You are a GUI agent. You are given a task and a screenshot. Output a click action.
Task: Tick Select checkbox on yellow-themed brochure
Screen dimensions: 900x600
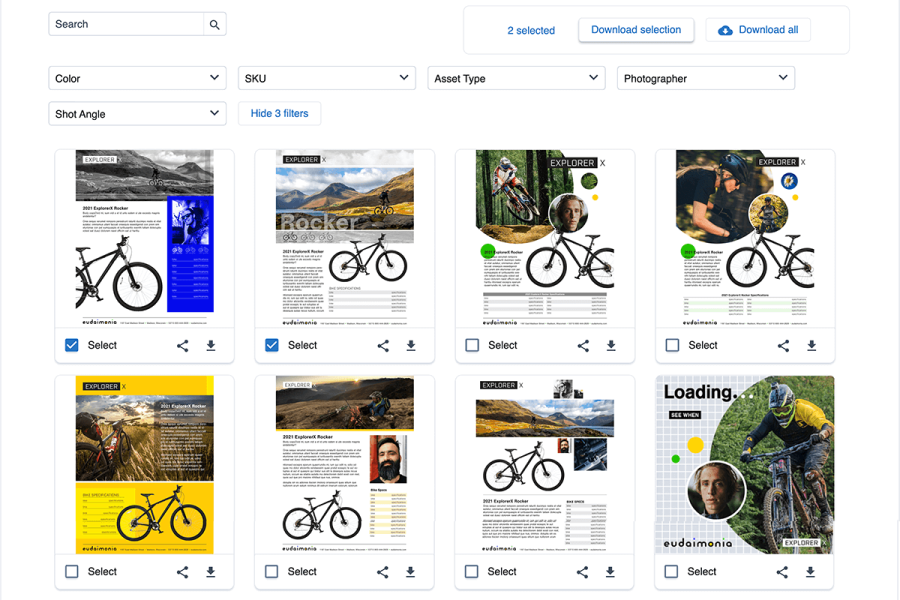coord(72,572)
